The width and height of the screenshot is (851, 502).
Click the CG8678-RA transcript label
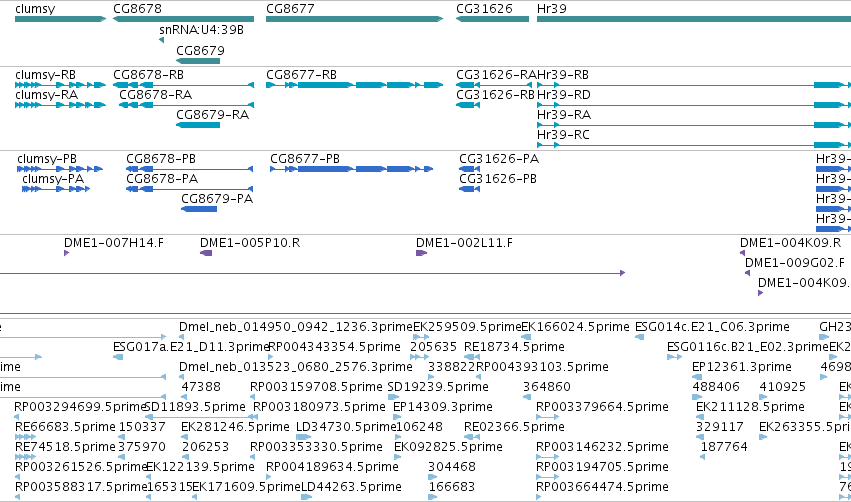click(x=156, y=95)
